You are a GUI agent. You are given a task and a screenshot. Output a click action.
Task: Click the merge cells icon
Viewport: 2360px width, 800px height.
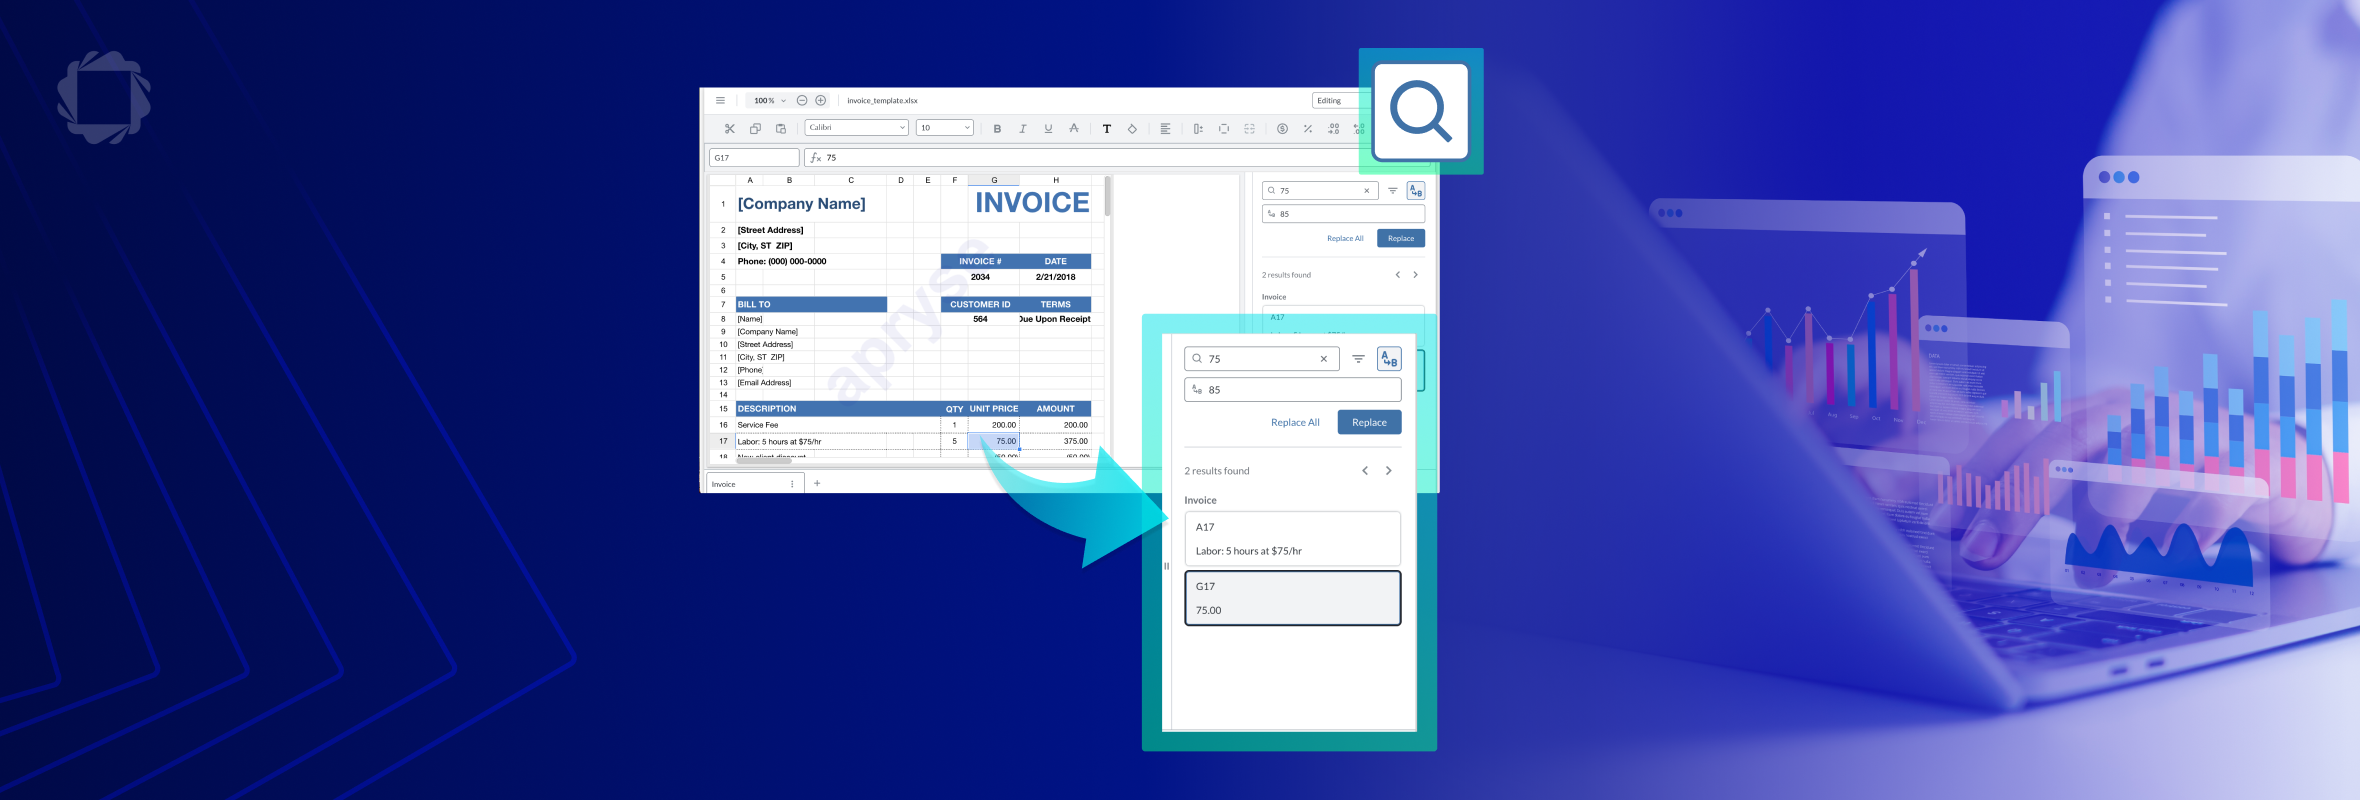pos(1224,128)
